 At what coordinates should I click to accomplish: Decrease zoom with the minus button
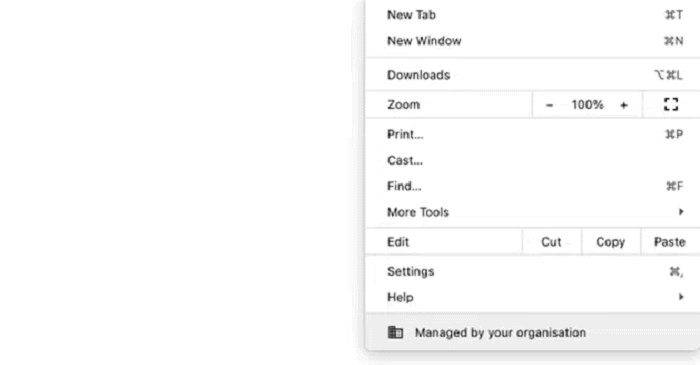point(549,105)
